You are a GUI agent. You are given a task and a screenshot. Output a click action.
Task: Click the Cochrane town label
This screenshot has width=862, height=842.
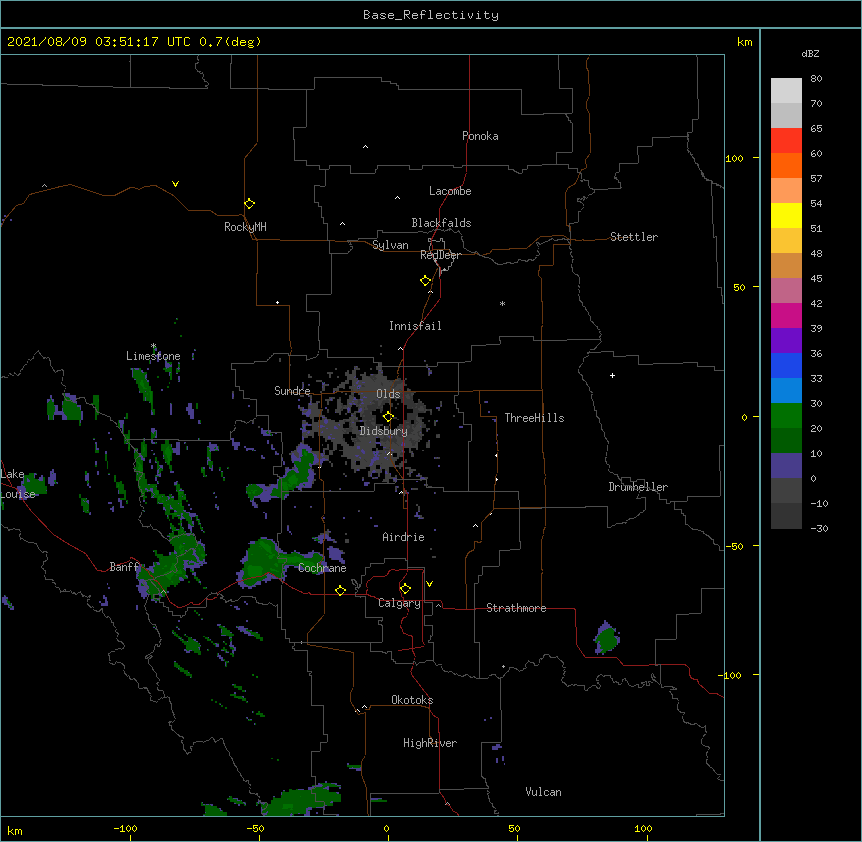point(322,568)
